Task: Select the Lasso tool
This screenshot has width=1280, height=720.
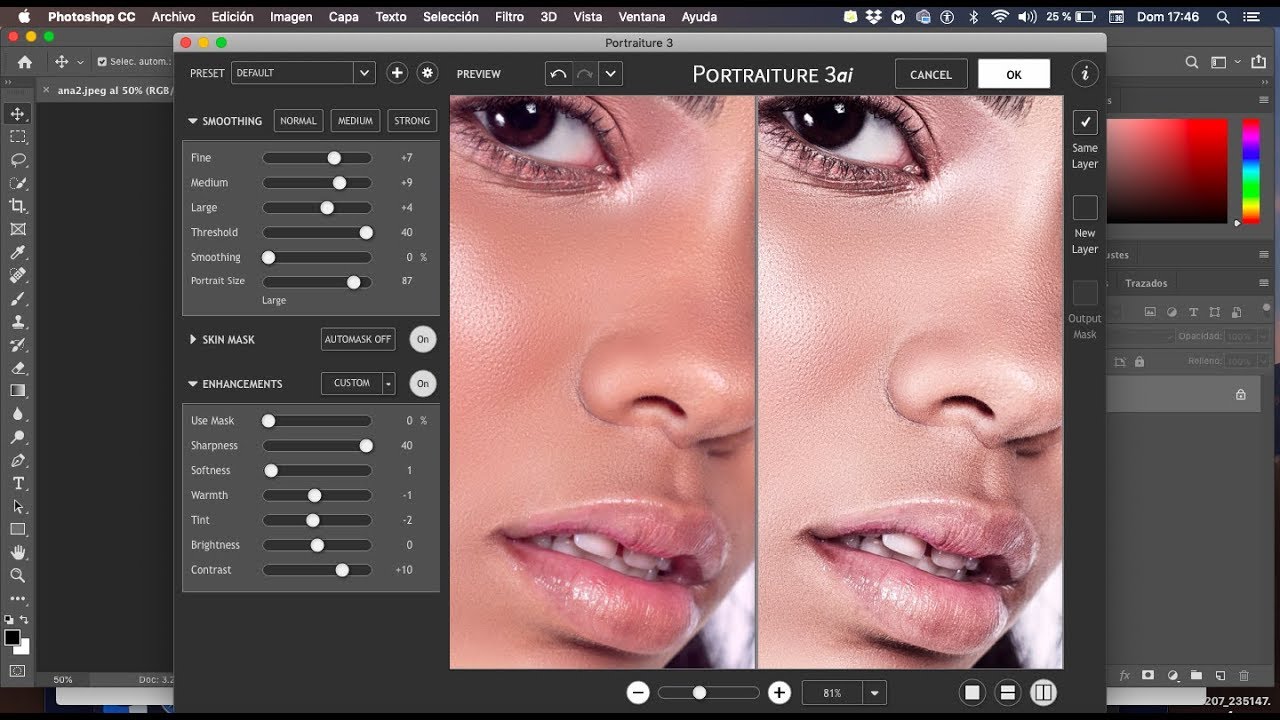Action: tap(18, 160)
